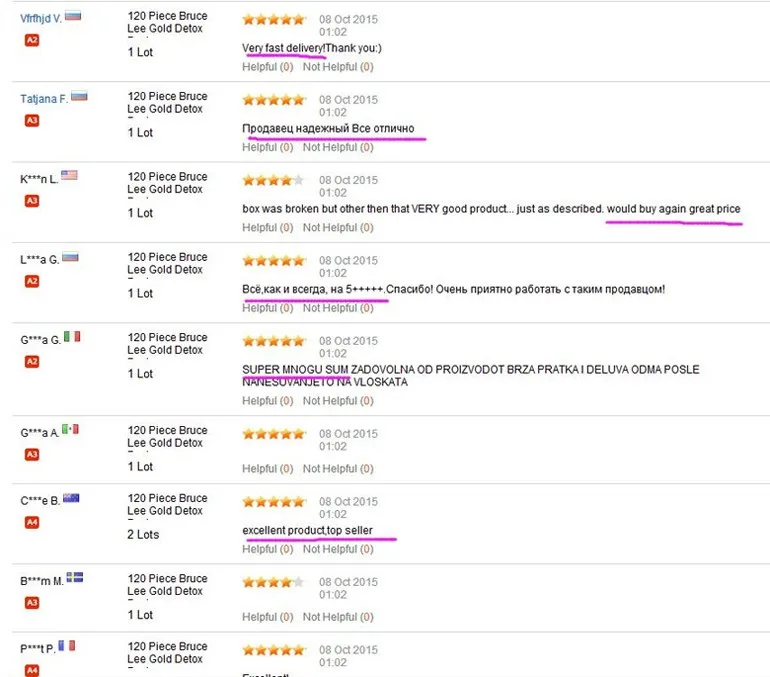Click the A3 level badge under Tatjana F.
The width and height of the screenshot is (770, 677).
[x=32, y=120]
